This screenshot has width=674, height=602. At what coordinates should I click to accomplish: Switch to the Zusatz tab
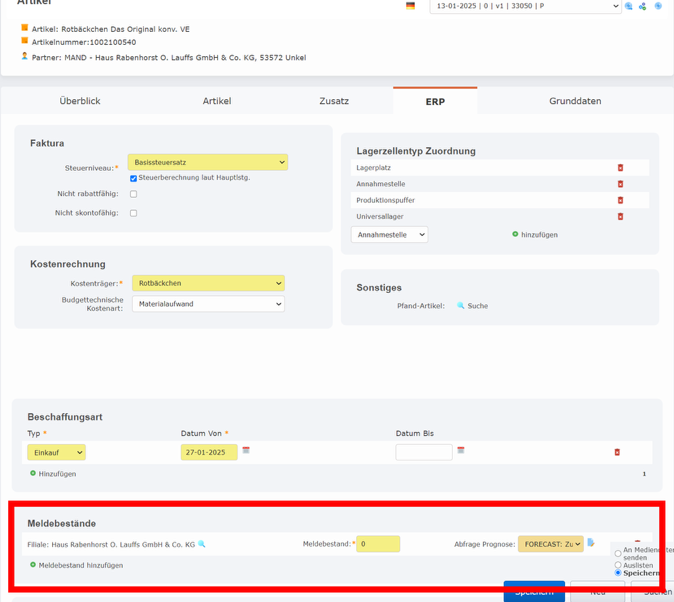click(334, 101)
